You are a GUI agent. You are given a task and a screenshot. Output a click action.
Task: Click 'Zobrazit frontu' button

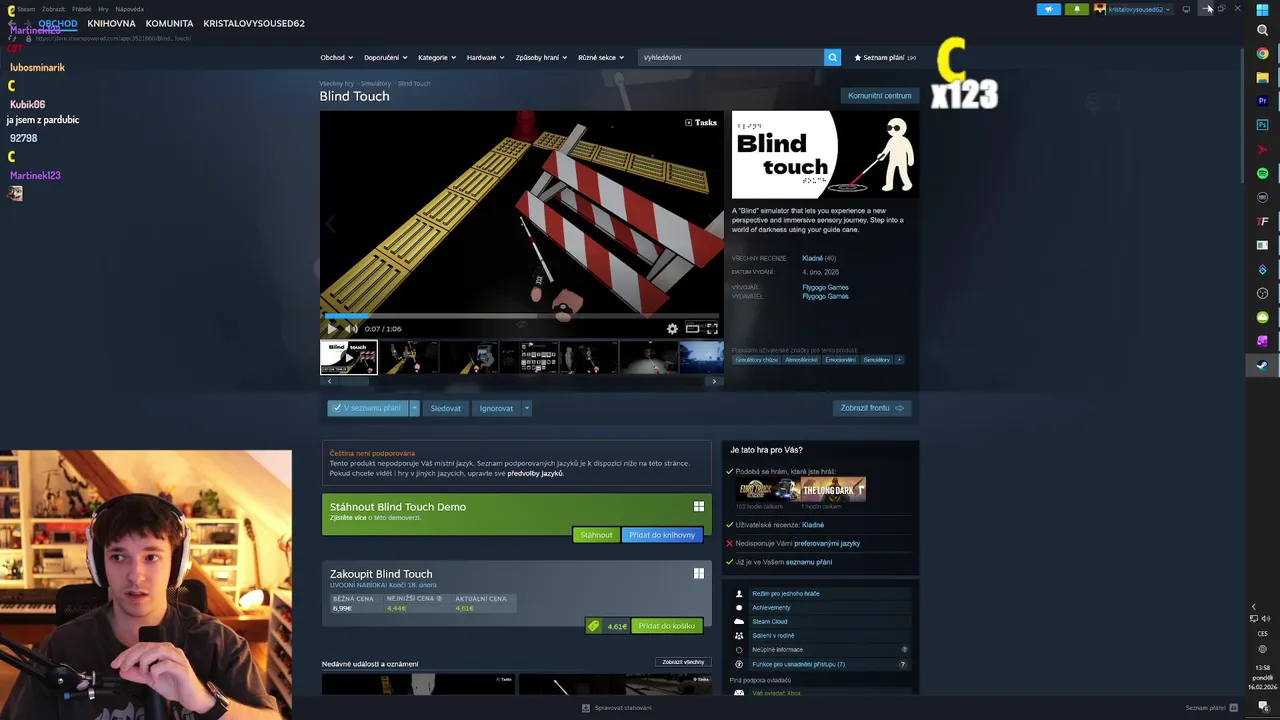[x=872, y=408]
